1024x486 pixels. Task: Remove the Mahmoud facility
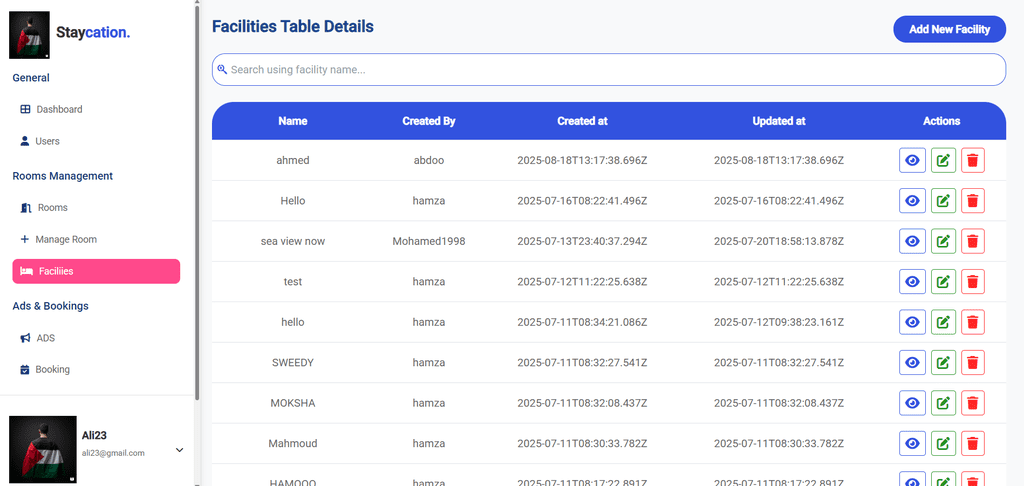[972, 444]
